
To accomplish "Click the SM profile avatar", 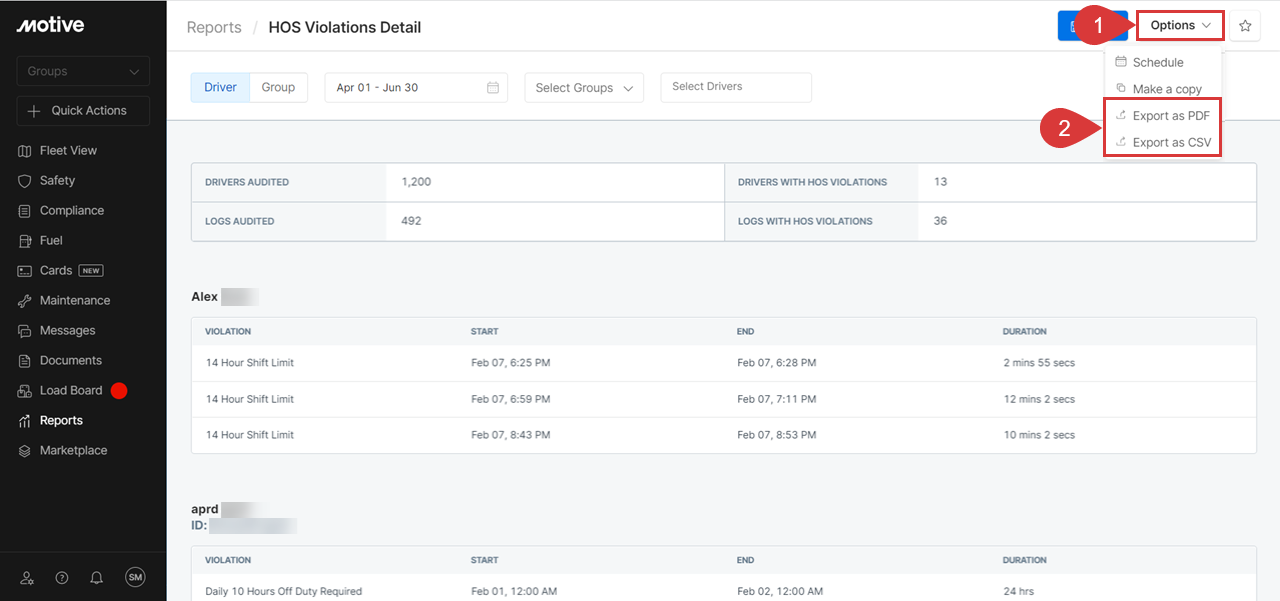I will [135, 577].
